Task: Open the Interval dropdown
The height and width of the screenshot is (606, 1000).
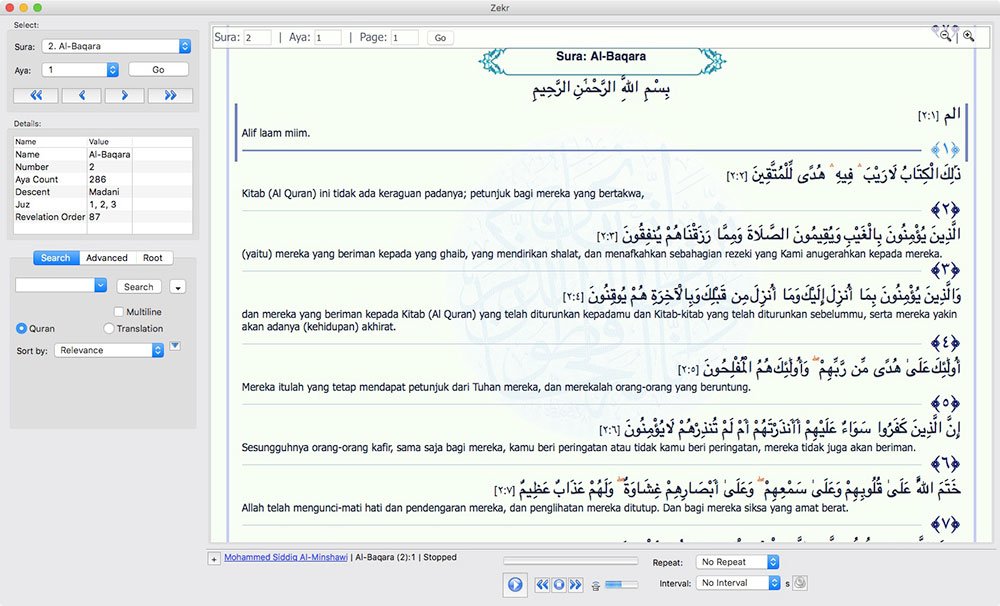Action: (738, 583)
